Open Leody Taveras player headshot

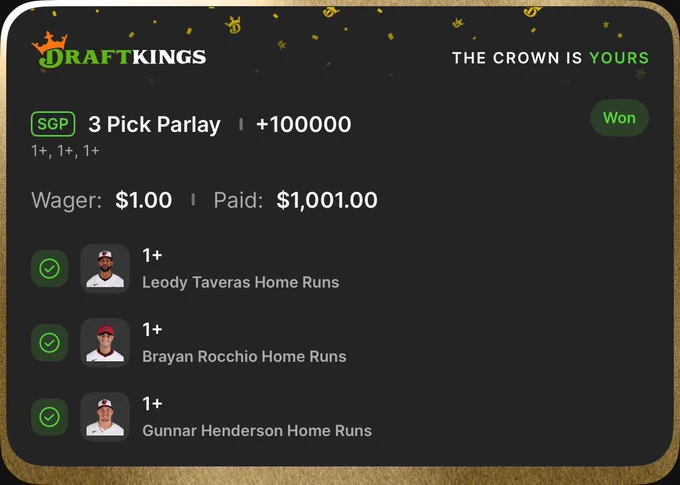[105, 269]
